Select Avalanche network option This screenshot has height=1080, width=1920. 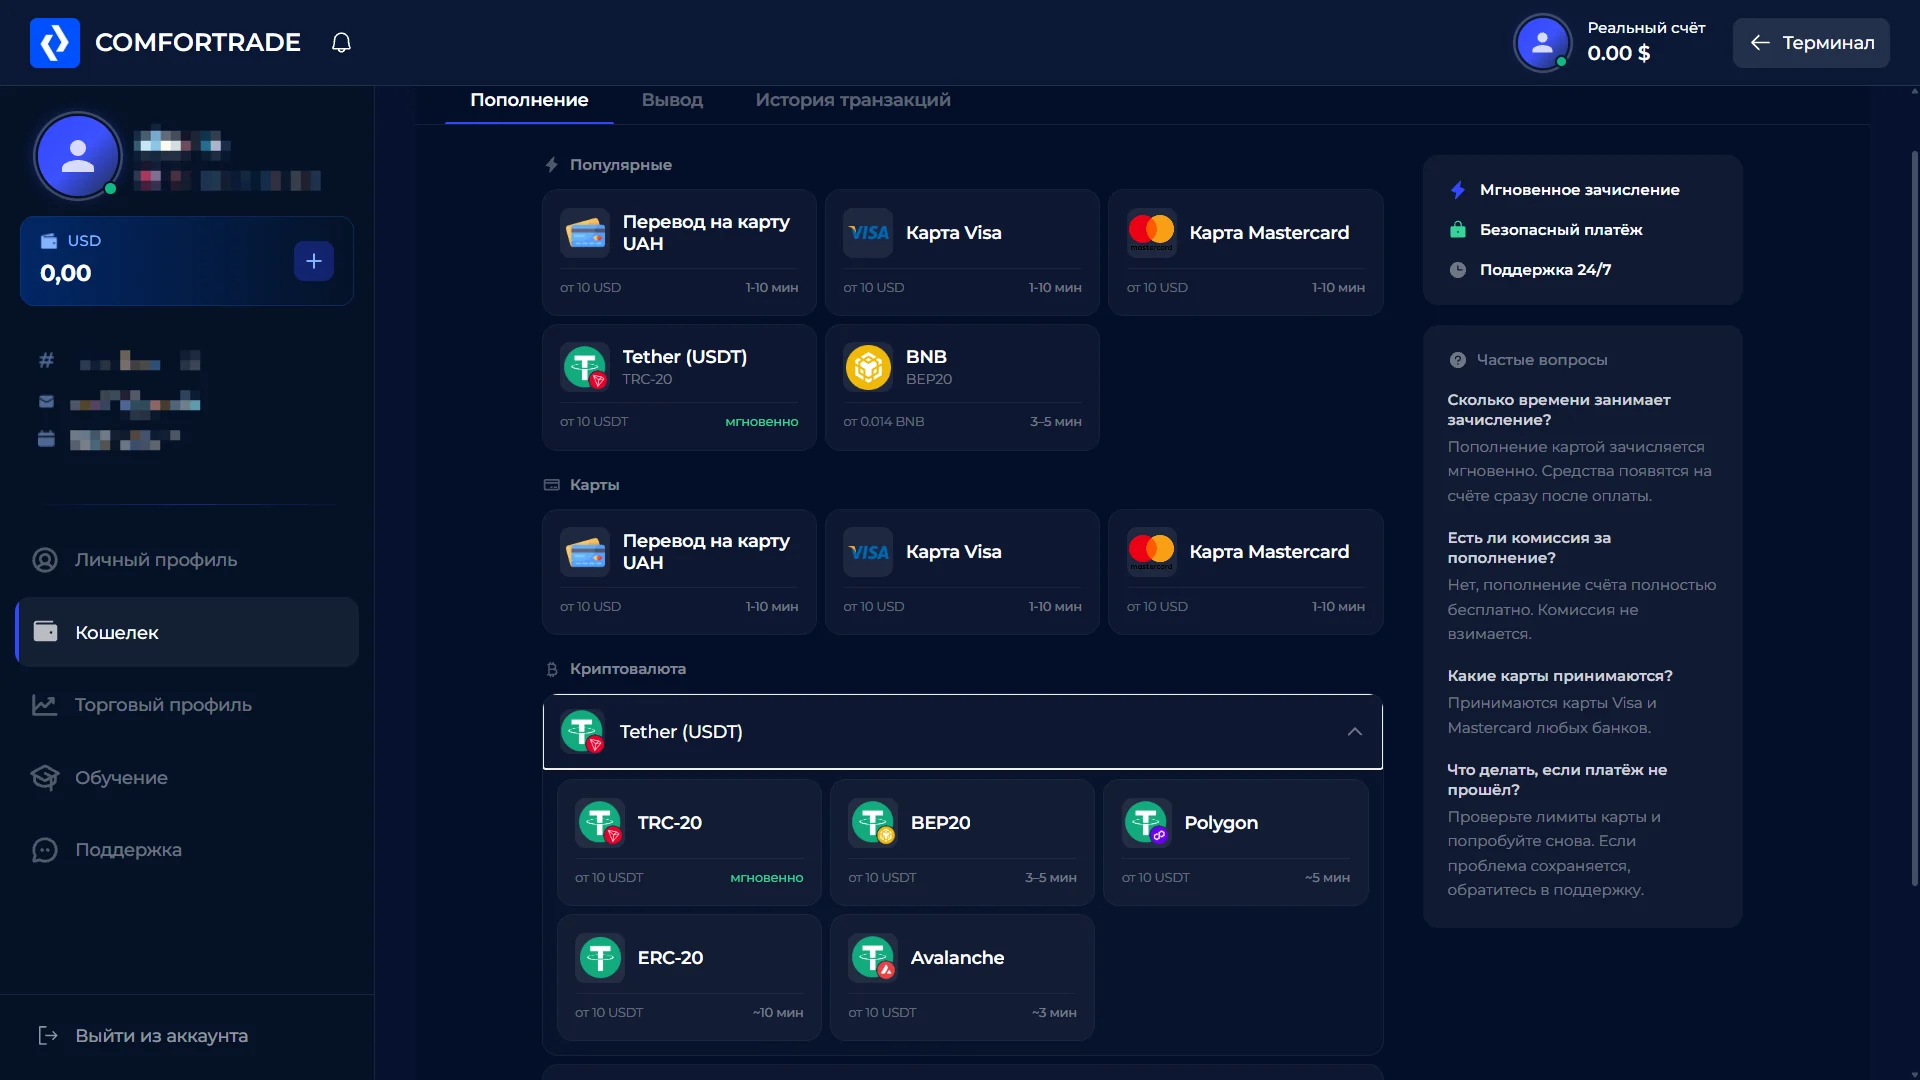tap(962, 978)
